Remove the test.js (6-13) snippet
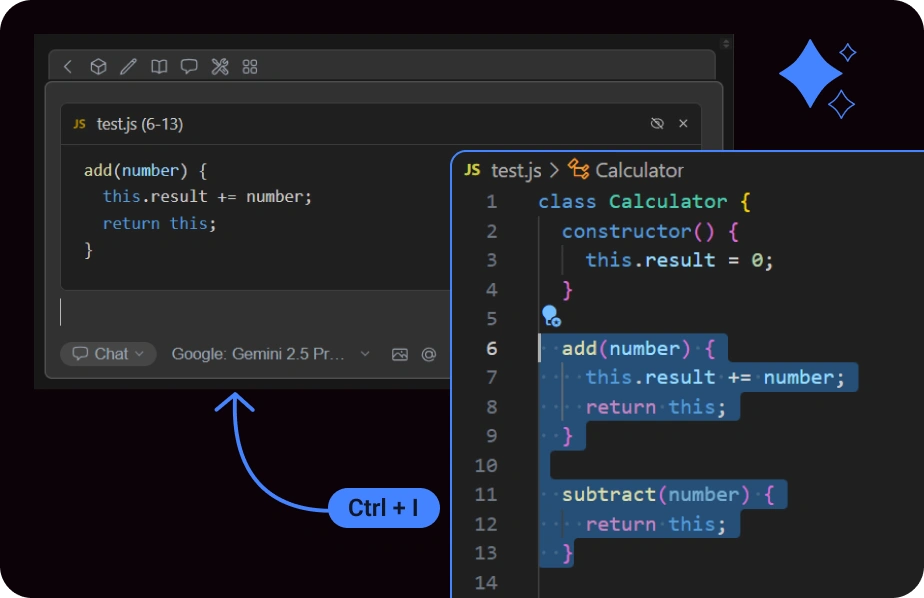The image size is (924, 598). coord(683,124)
